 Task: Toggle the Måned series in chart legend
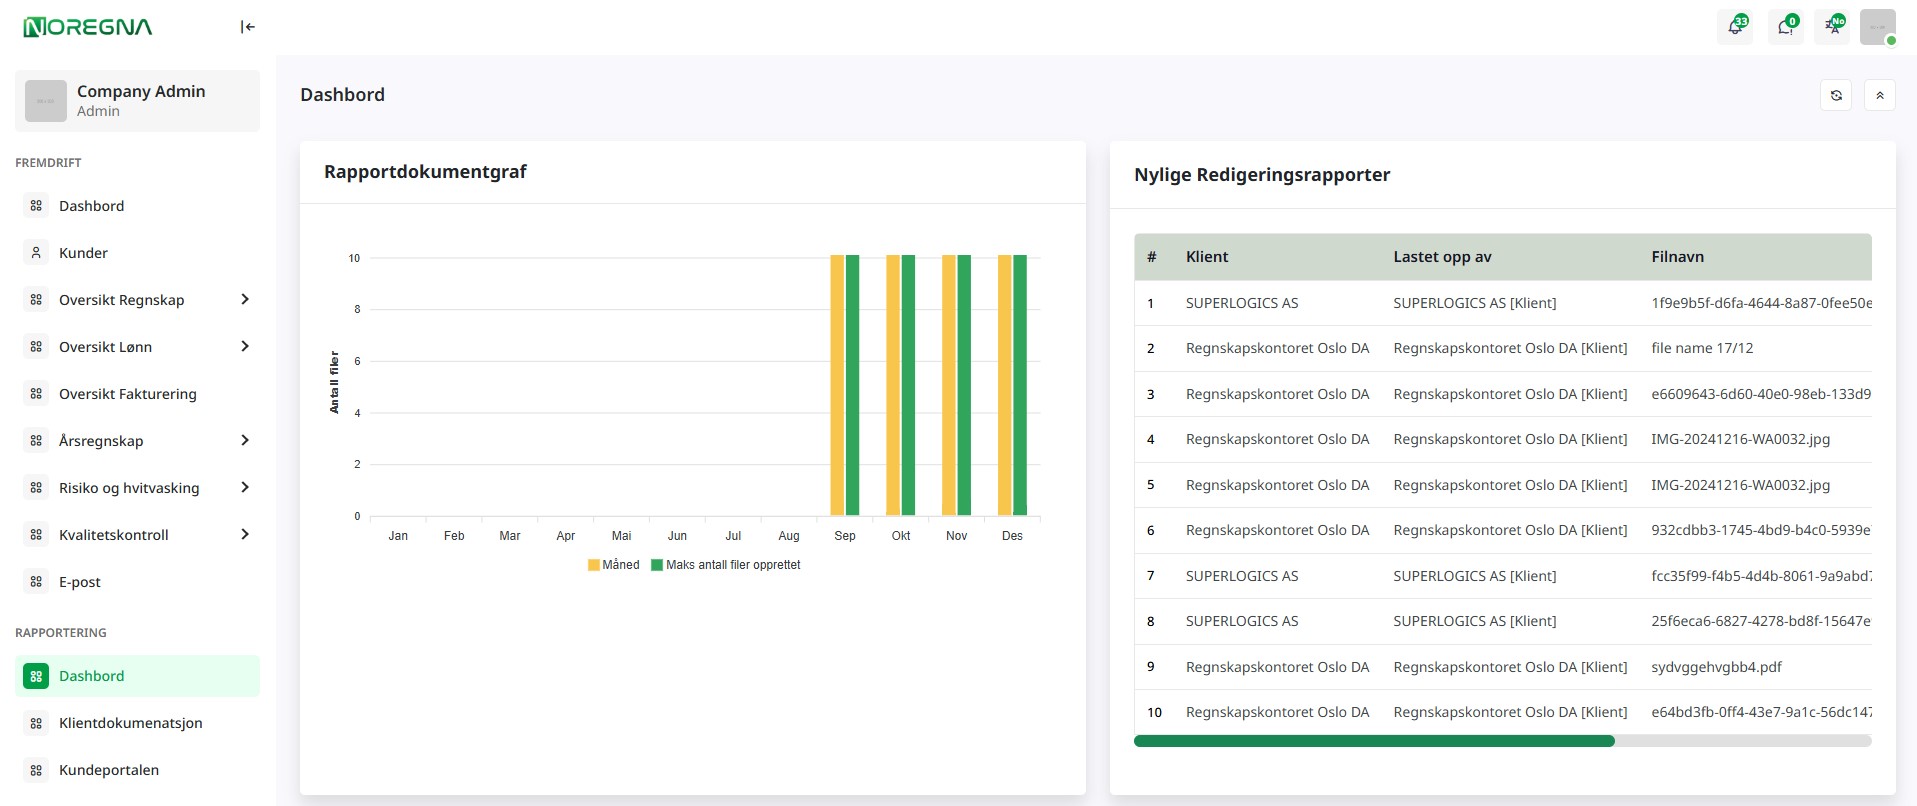point(613,565)
